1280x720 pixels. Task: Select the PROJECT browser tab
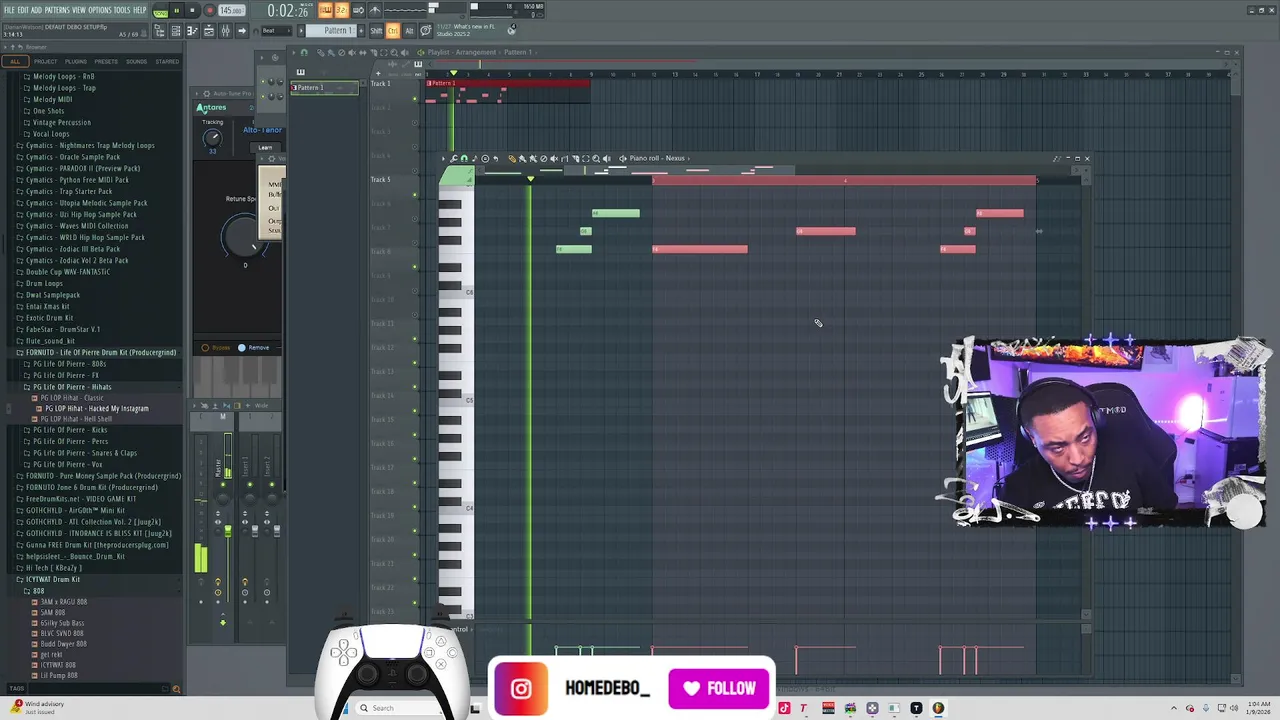(45, 61)
